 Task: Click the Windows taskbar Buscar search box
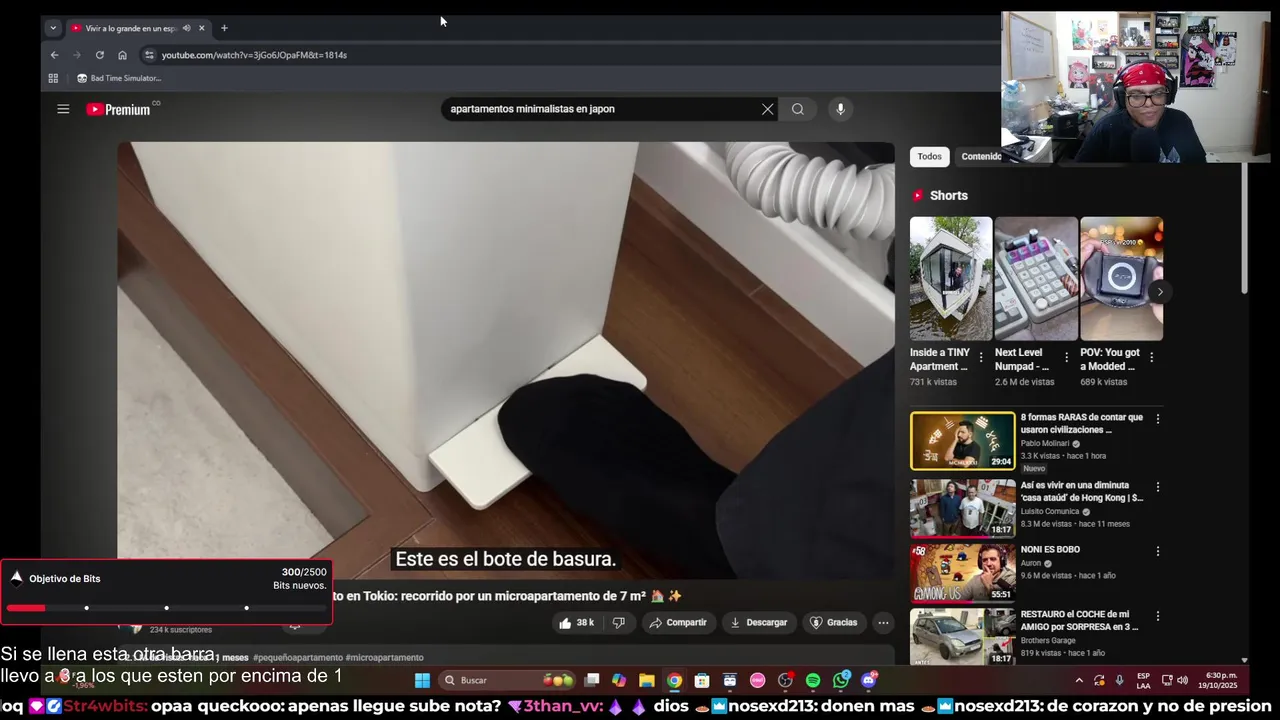pyautogui.click(x=507, y=680)
